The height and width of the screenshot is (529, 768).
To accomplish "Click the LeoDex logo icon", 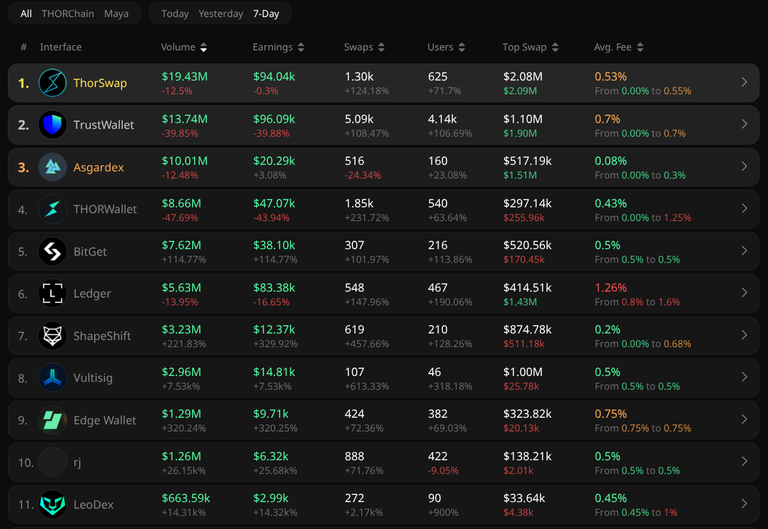I will click(52, 504).
